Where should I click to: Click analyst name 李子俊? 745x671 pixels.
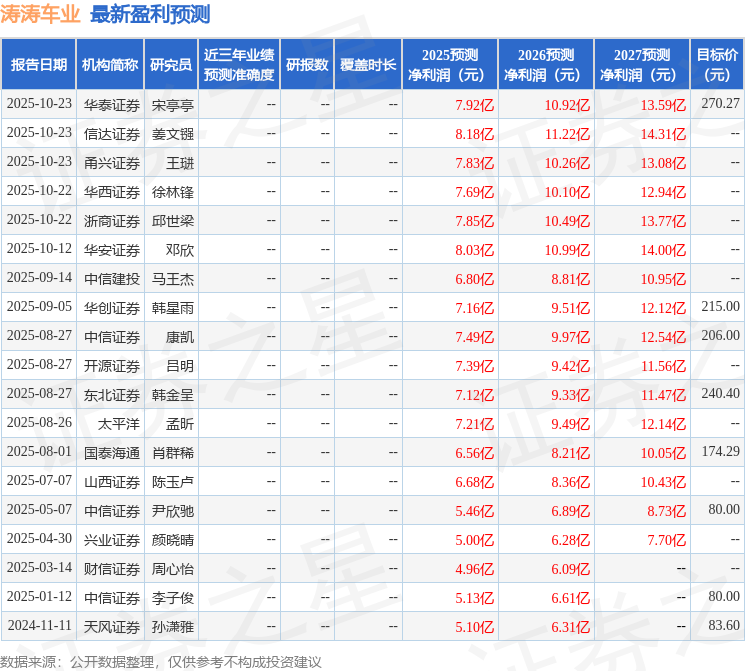point(172,598)
